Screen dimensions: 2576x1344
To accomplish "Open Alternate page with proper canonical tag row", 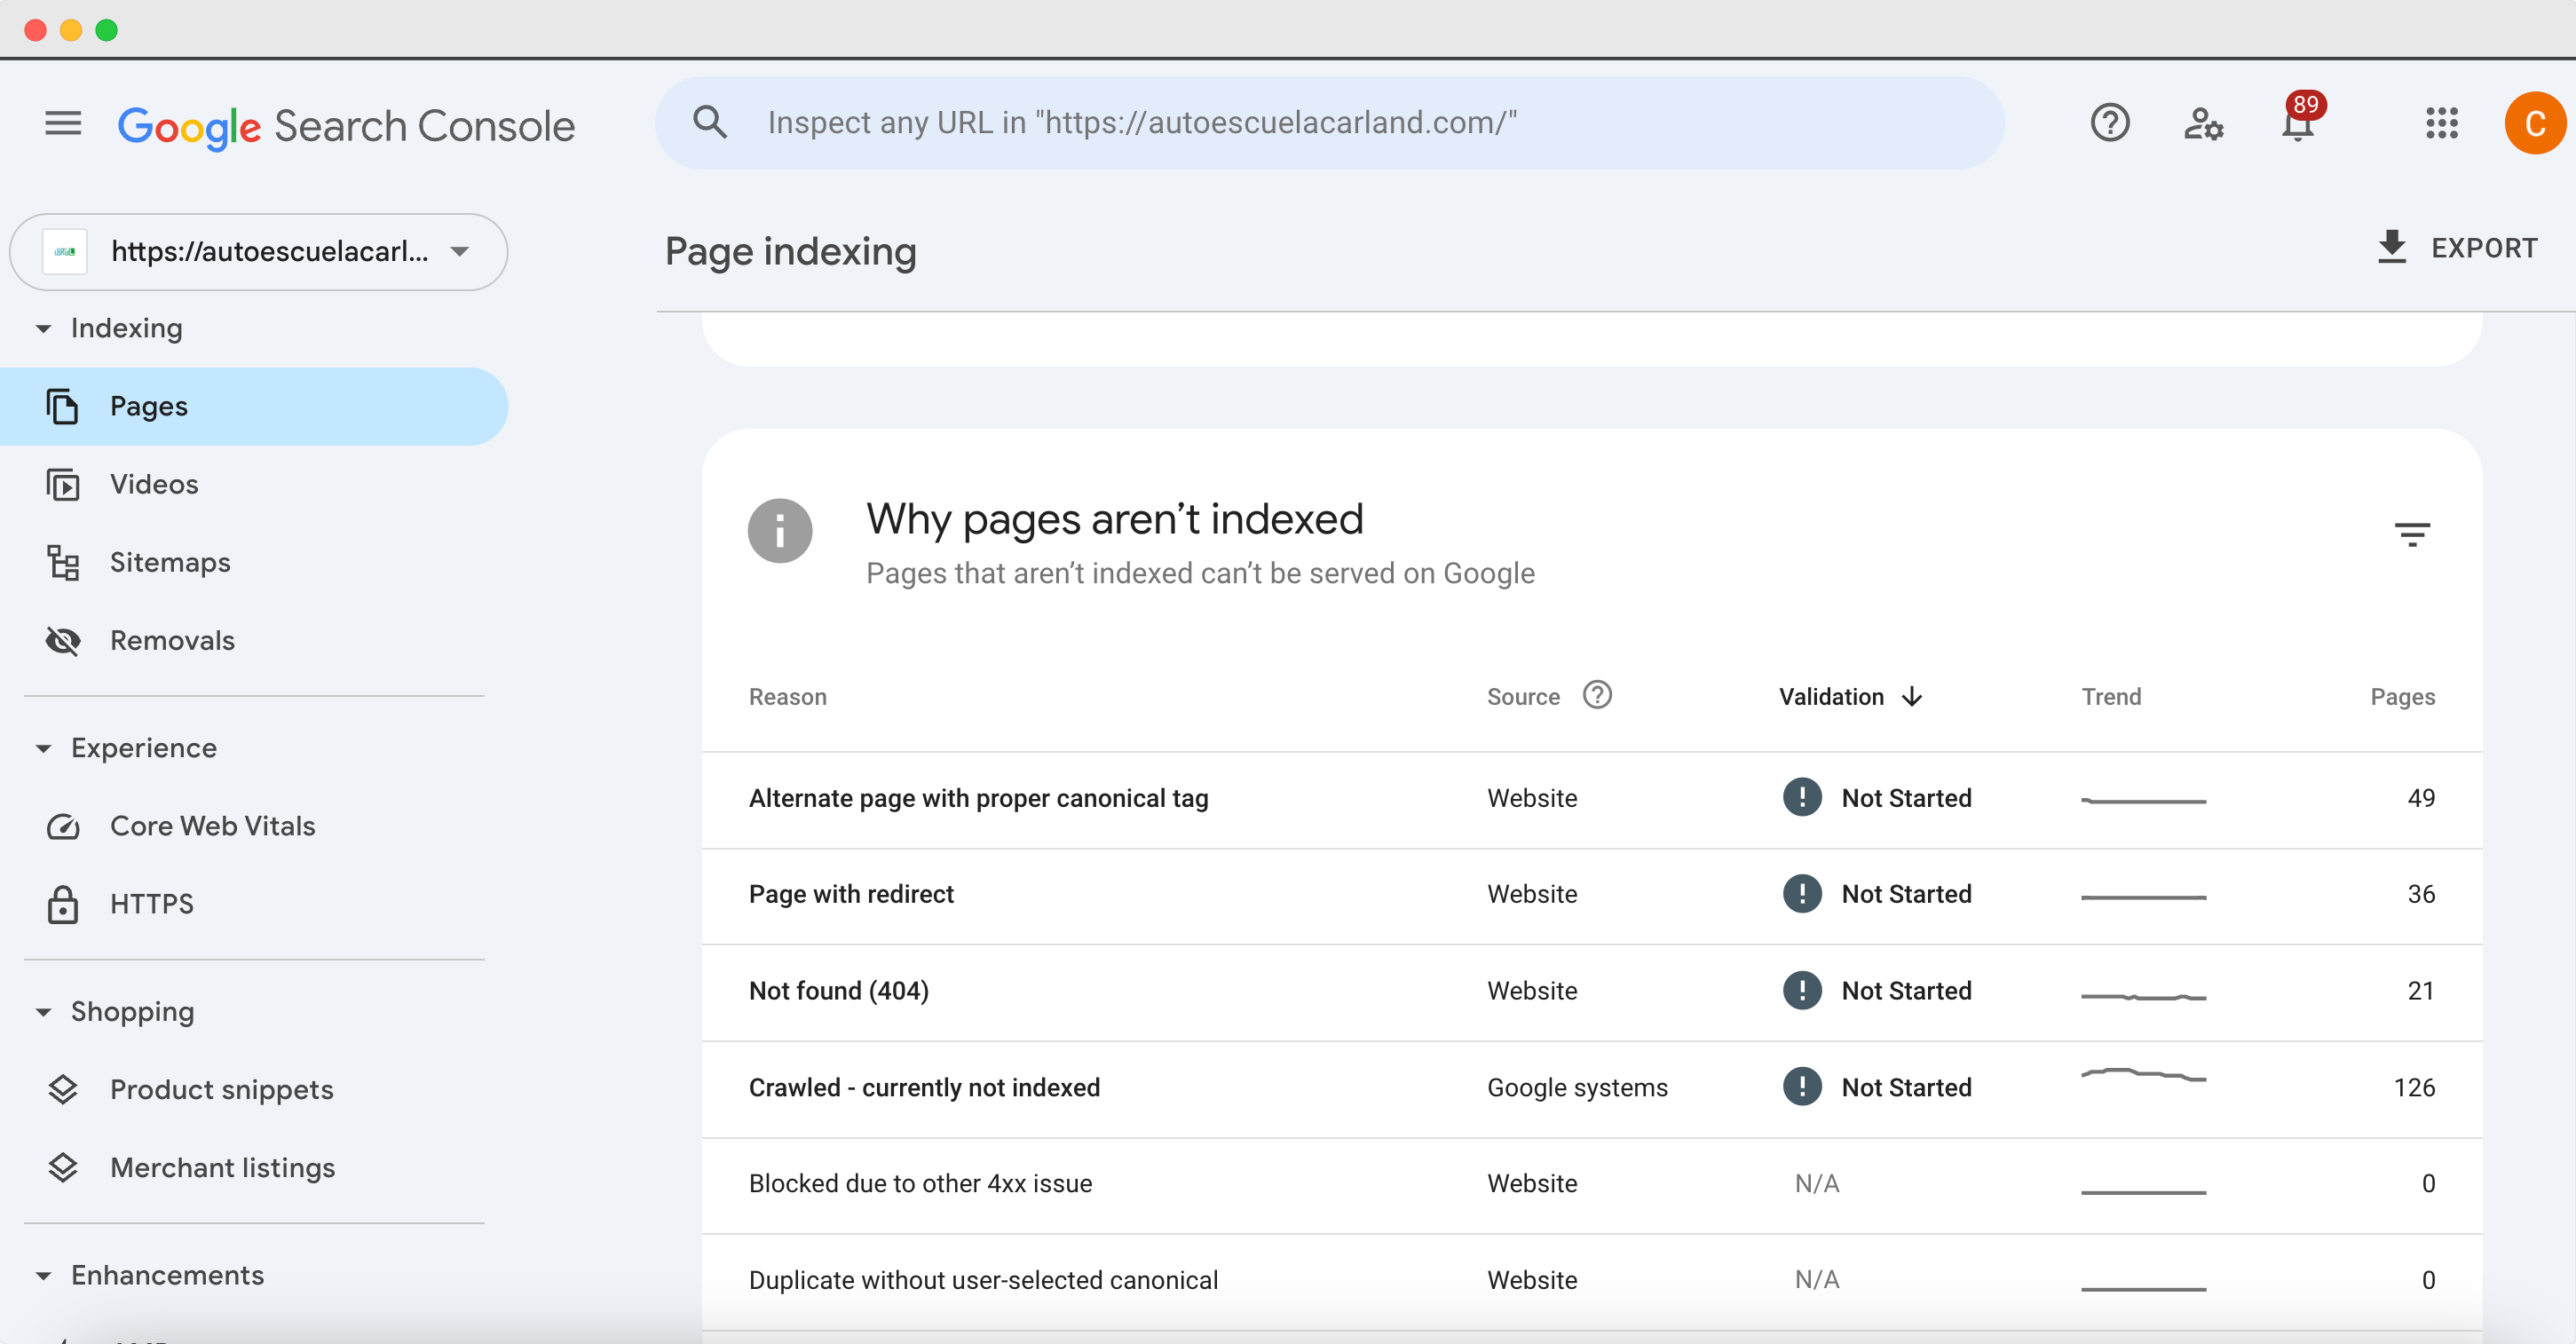I will tap(1592, 799).
